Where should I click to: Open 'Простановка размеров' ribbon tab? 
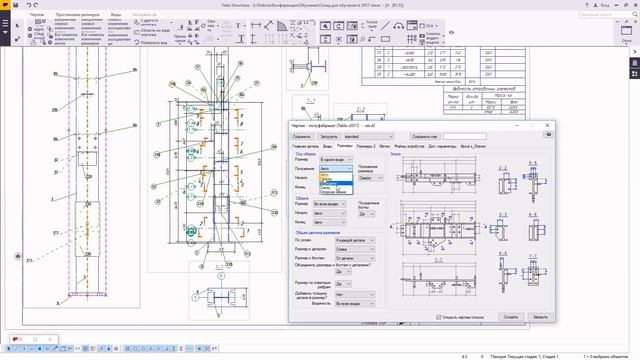click(78, 15)
